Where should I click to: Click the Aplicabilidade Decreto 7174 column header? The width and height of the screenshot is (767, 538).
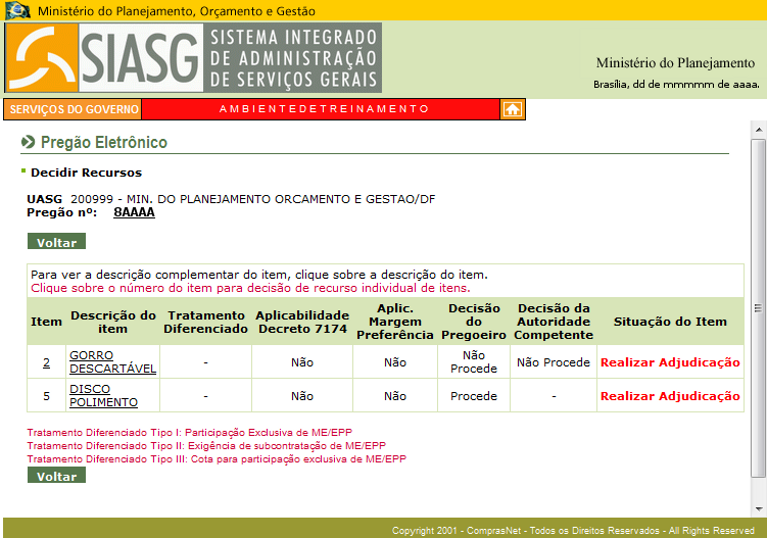coord(302,322)
